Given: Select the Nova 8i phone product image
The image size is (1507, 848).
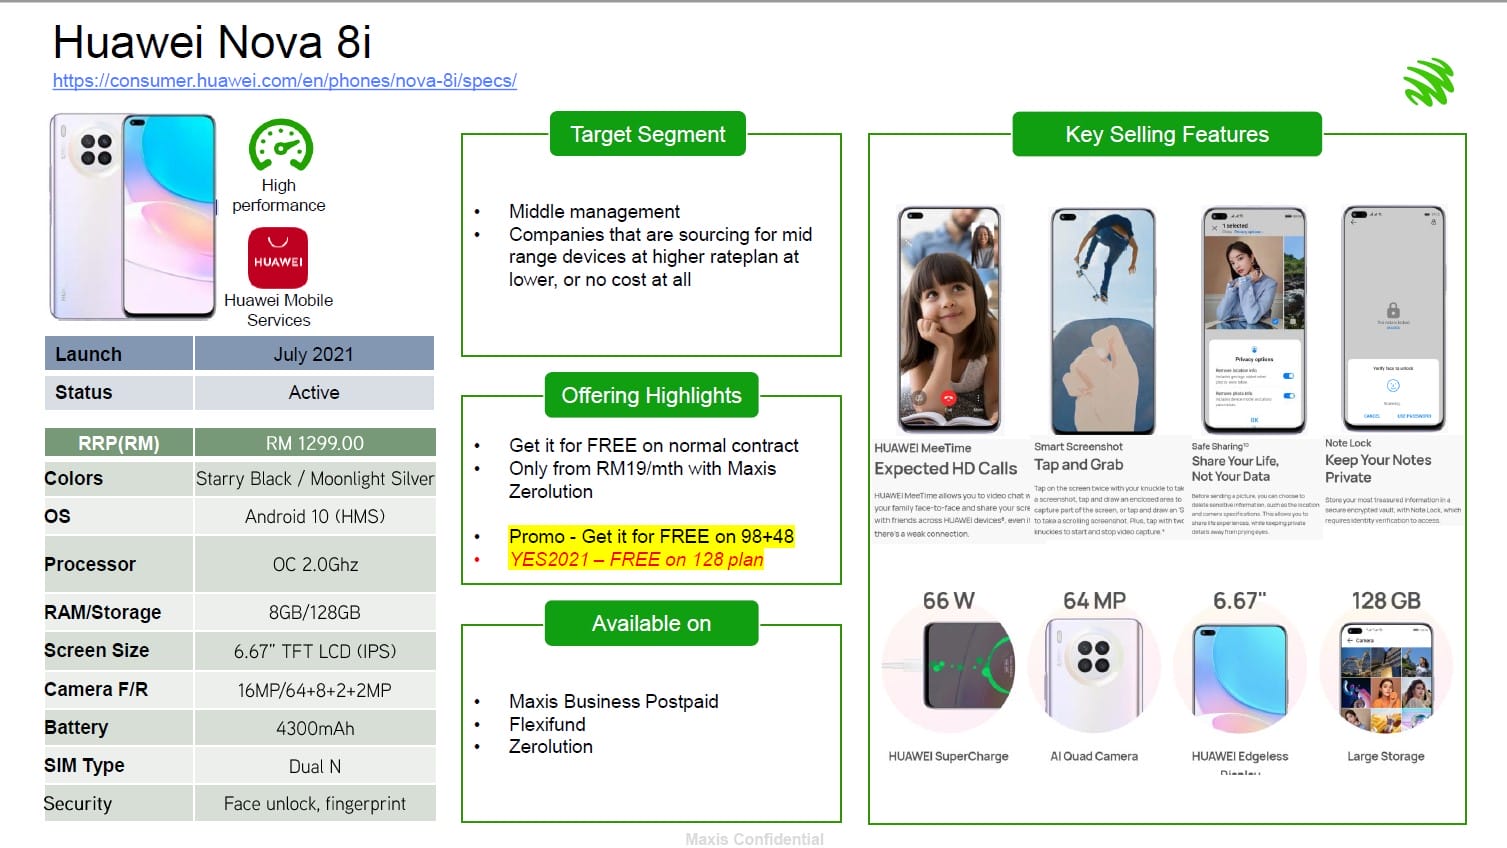Looking at the screenshot, I should (x=133, y=216).
